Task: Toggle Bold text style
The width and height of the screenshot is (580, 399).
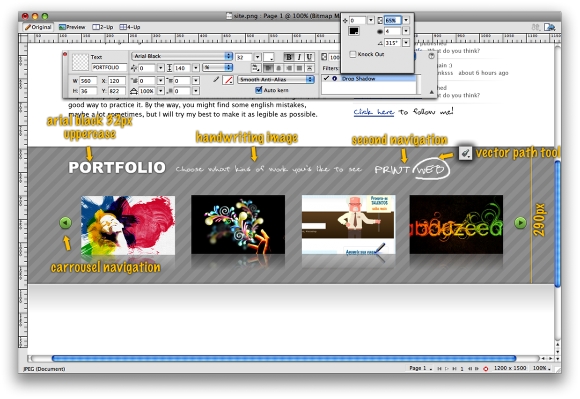Action: [x=289, y=57]
